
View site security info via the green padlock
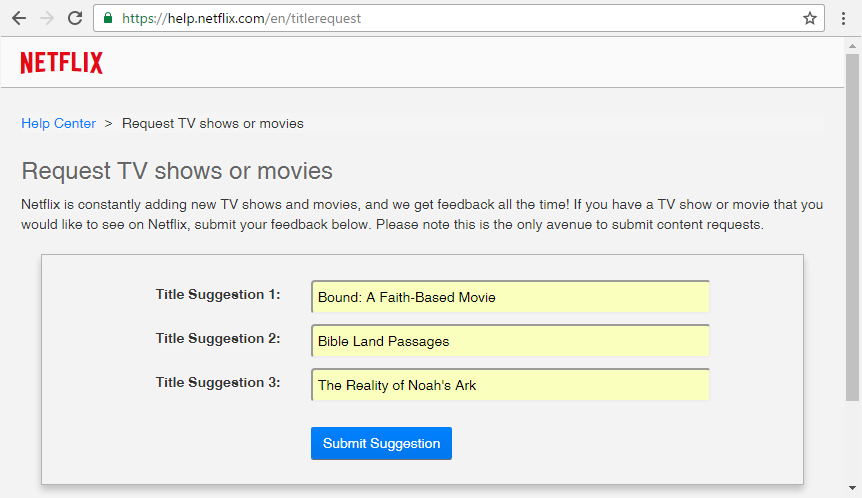coord(108,18)
